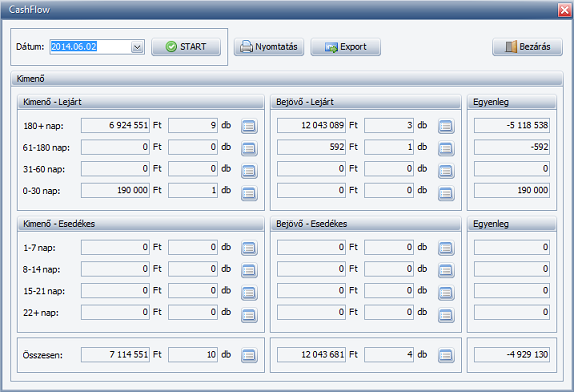Open detail list for Bejövő - Esedékes 1-7 nap row

(446, 248)
